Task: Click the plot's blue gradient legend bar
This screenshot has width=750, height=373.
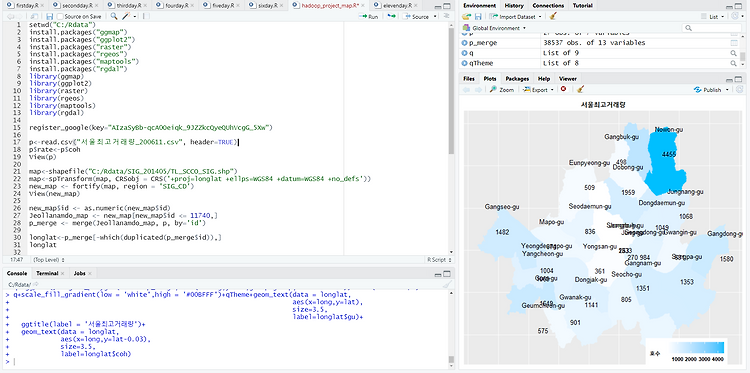Action: pyautogui.click(x=697, y=347)
